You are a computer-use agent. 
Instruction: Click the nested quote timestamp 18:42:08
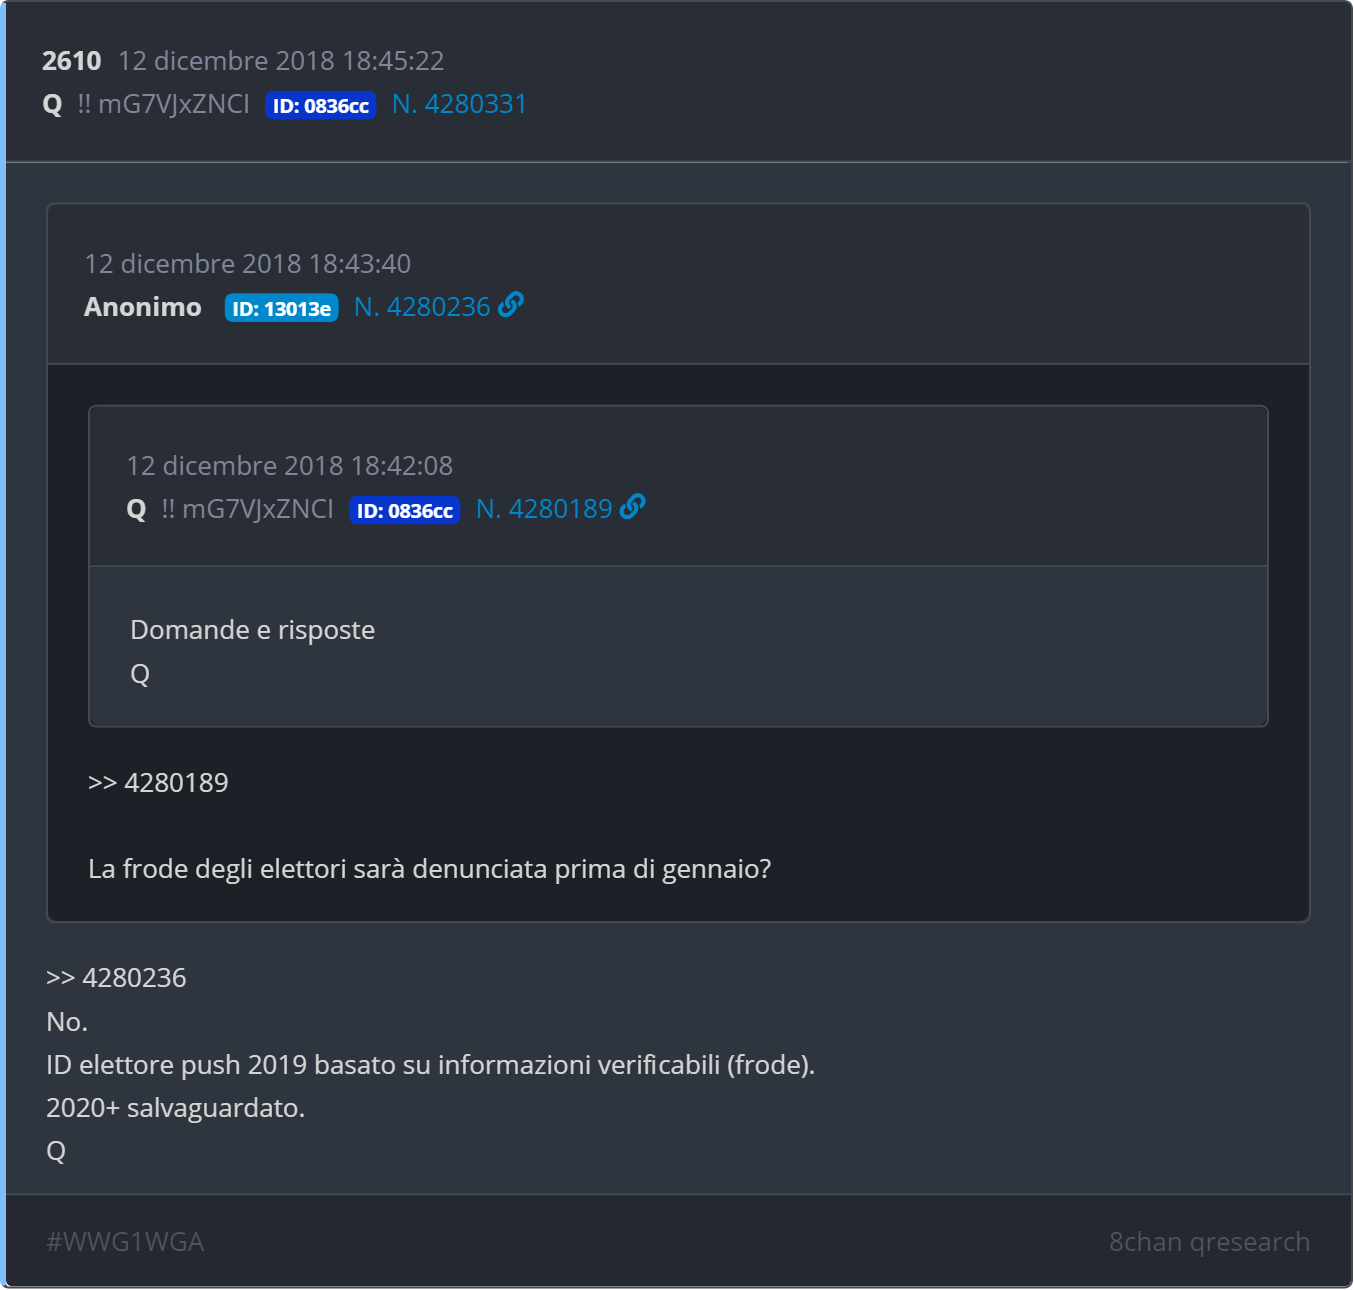290,466
